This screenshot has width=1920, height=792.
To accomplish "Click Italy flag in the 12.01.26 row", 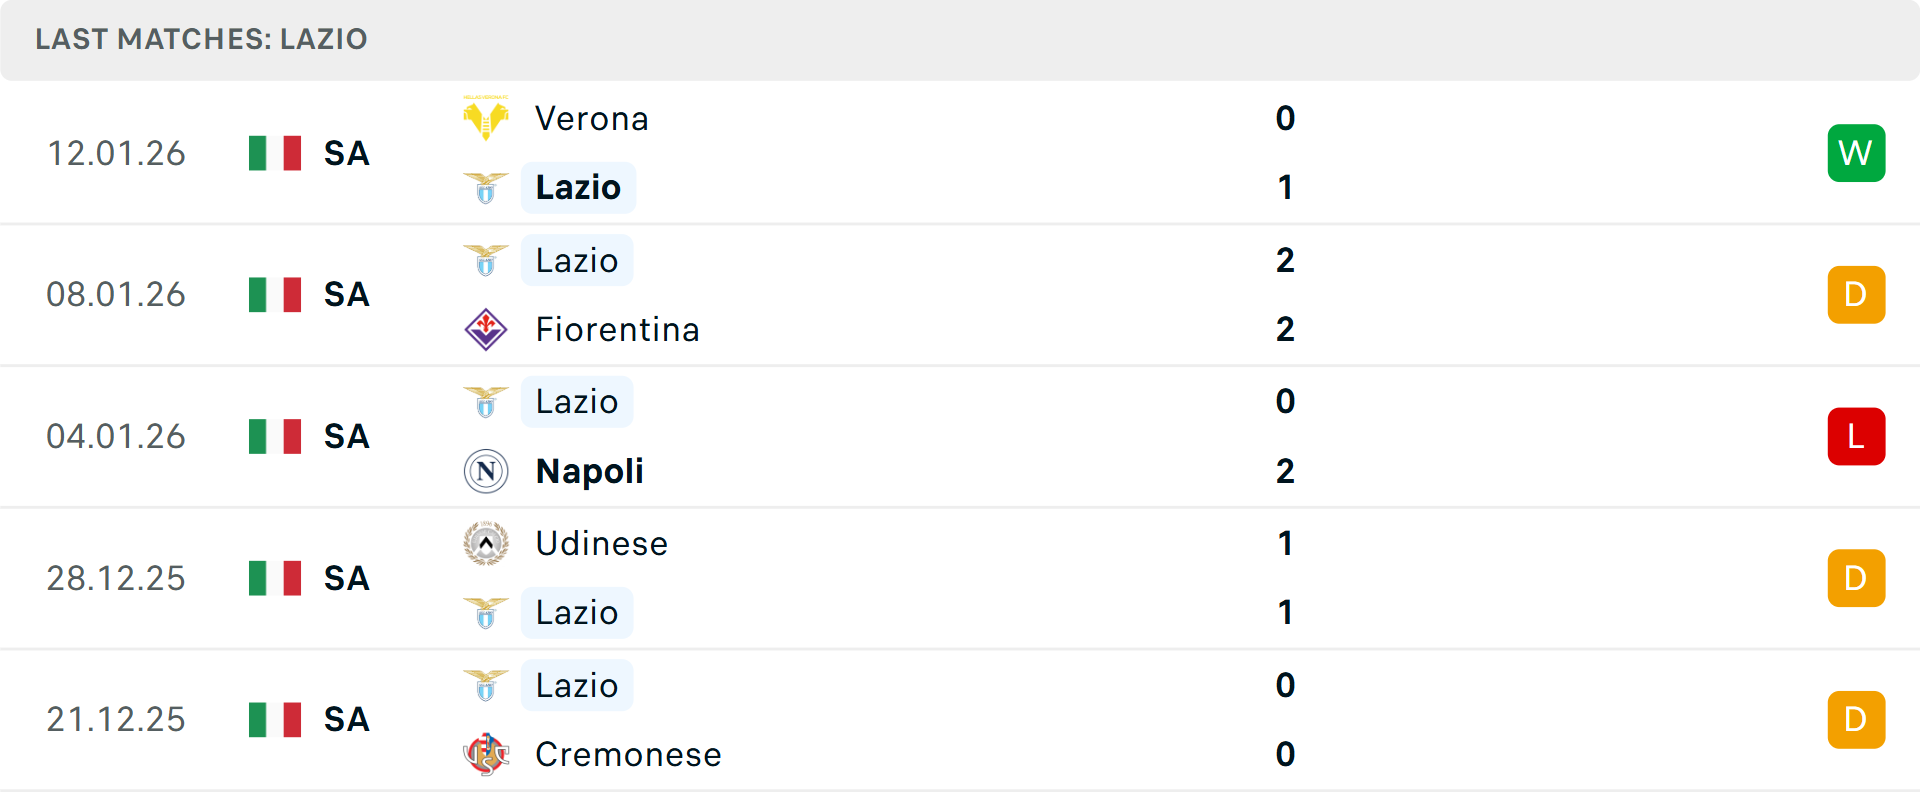I will pos(275,153).
